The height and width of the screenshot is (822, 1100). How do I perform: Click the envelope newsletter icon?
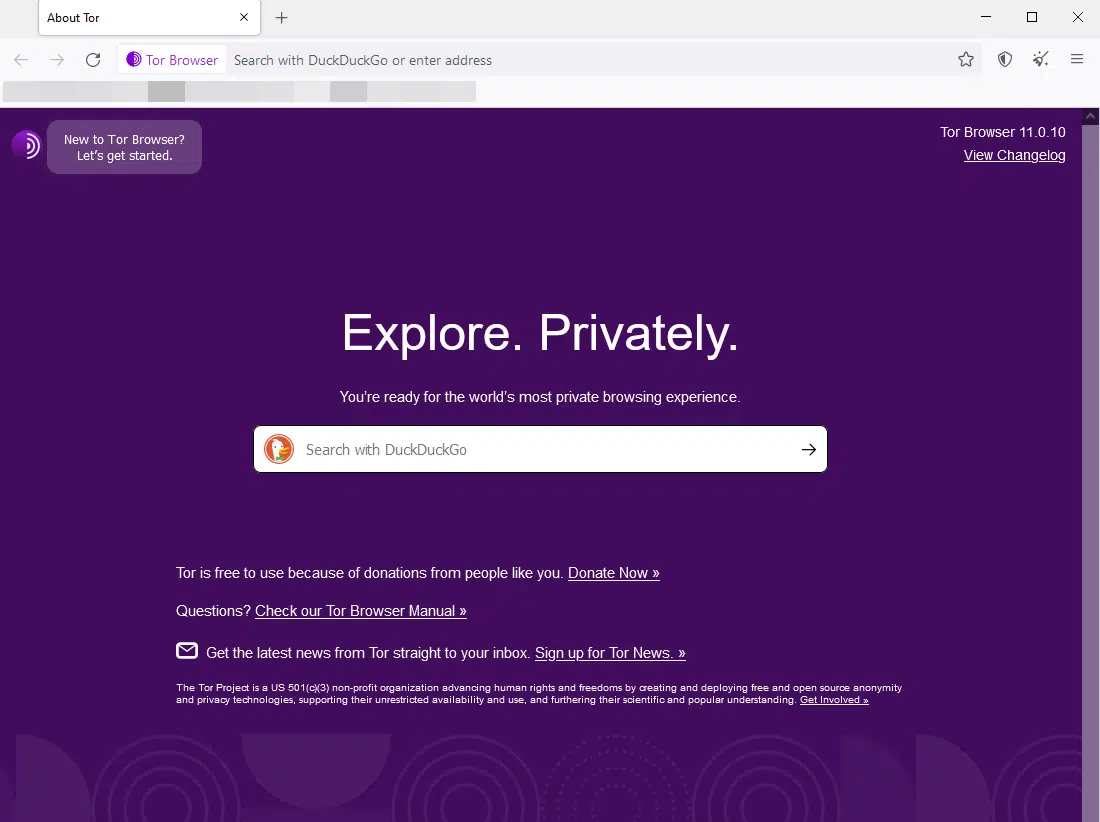187,651
